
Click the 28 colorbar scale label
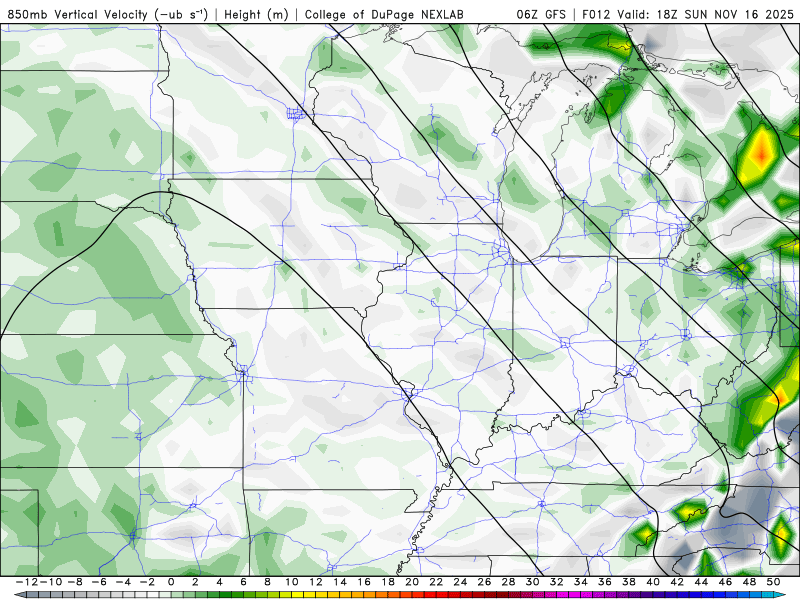[x=508, y=582]
